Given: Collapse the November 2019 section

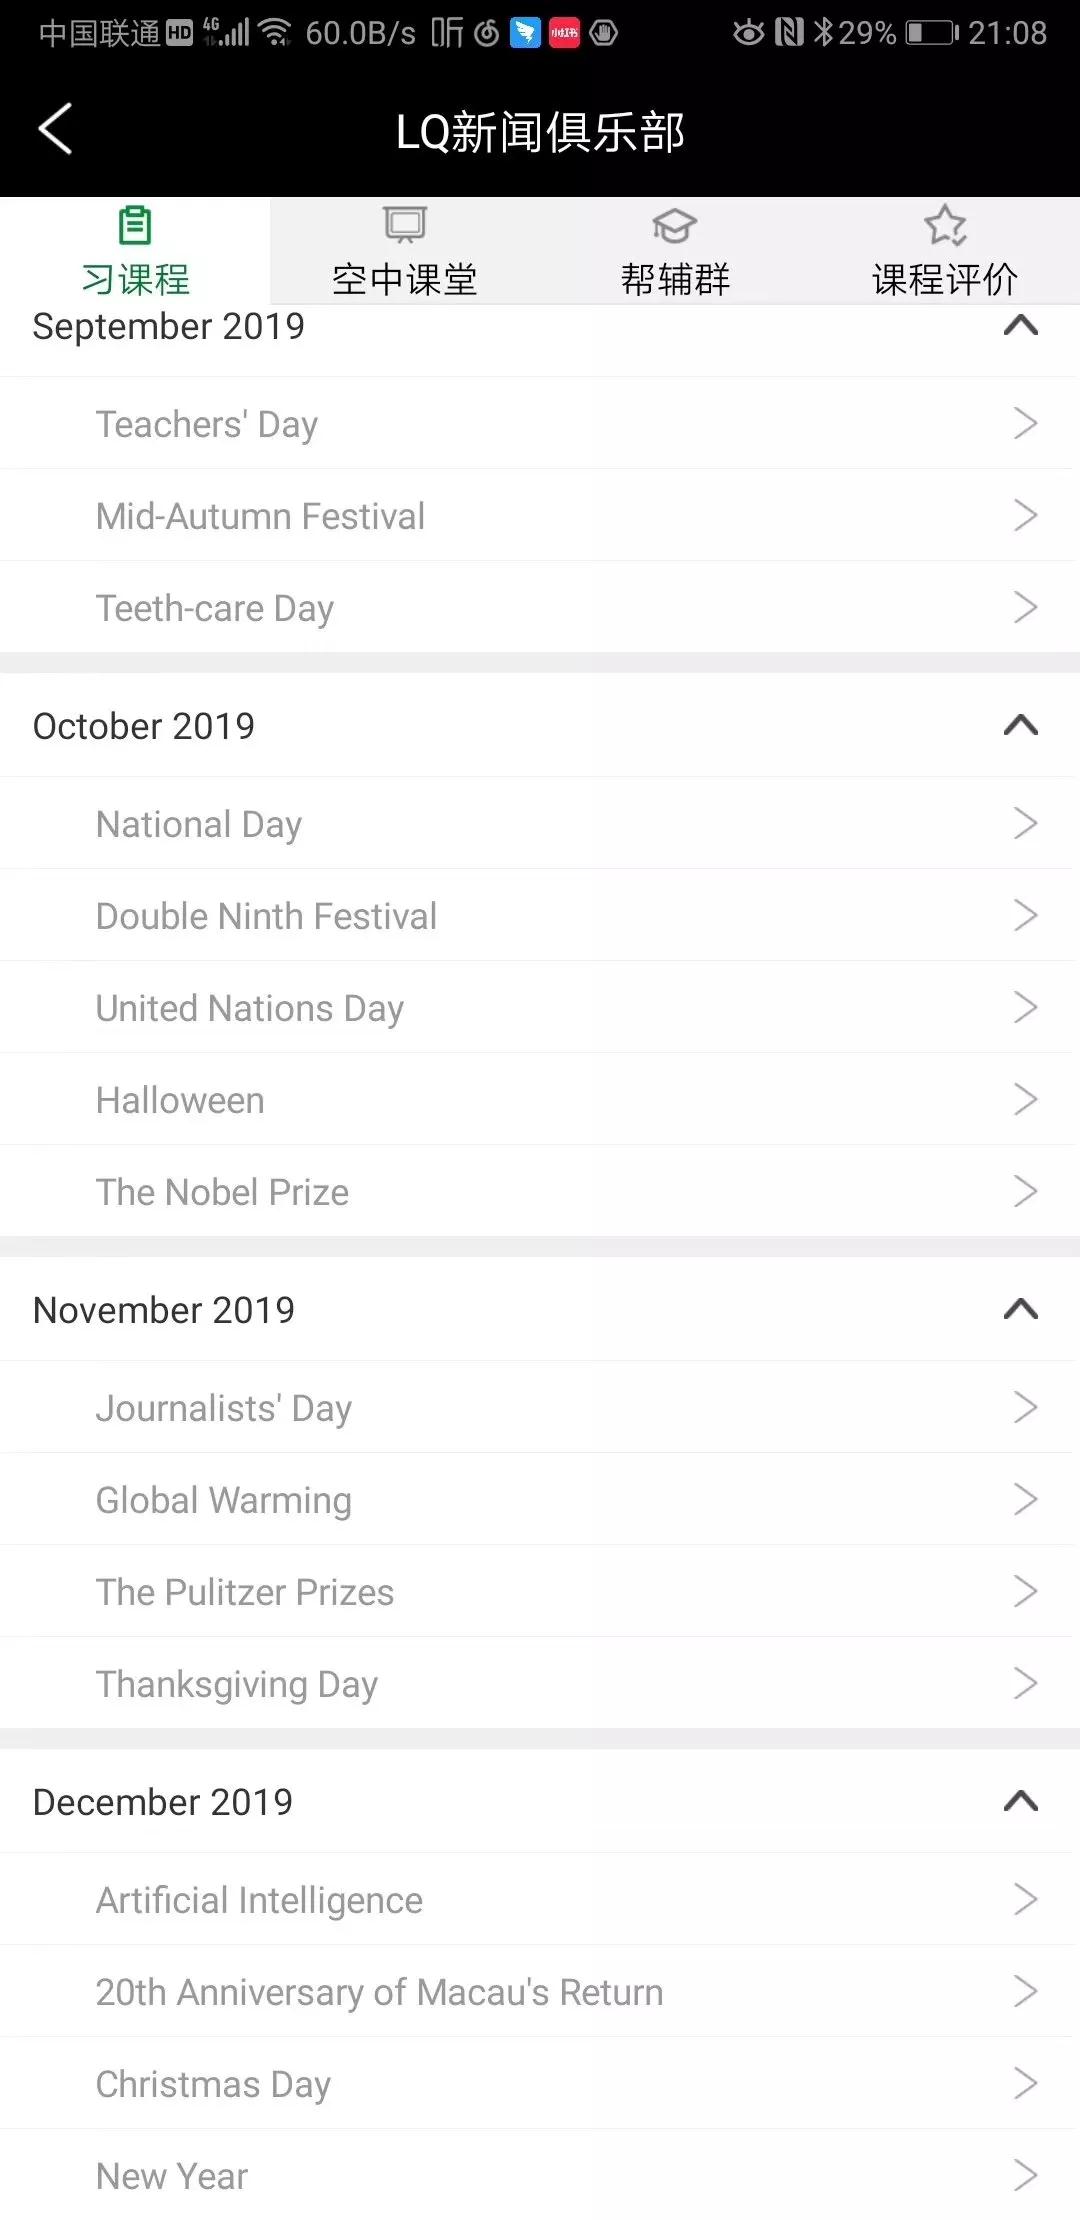Looking at the screenshot, I should click(1021, 1309).
